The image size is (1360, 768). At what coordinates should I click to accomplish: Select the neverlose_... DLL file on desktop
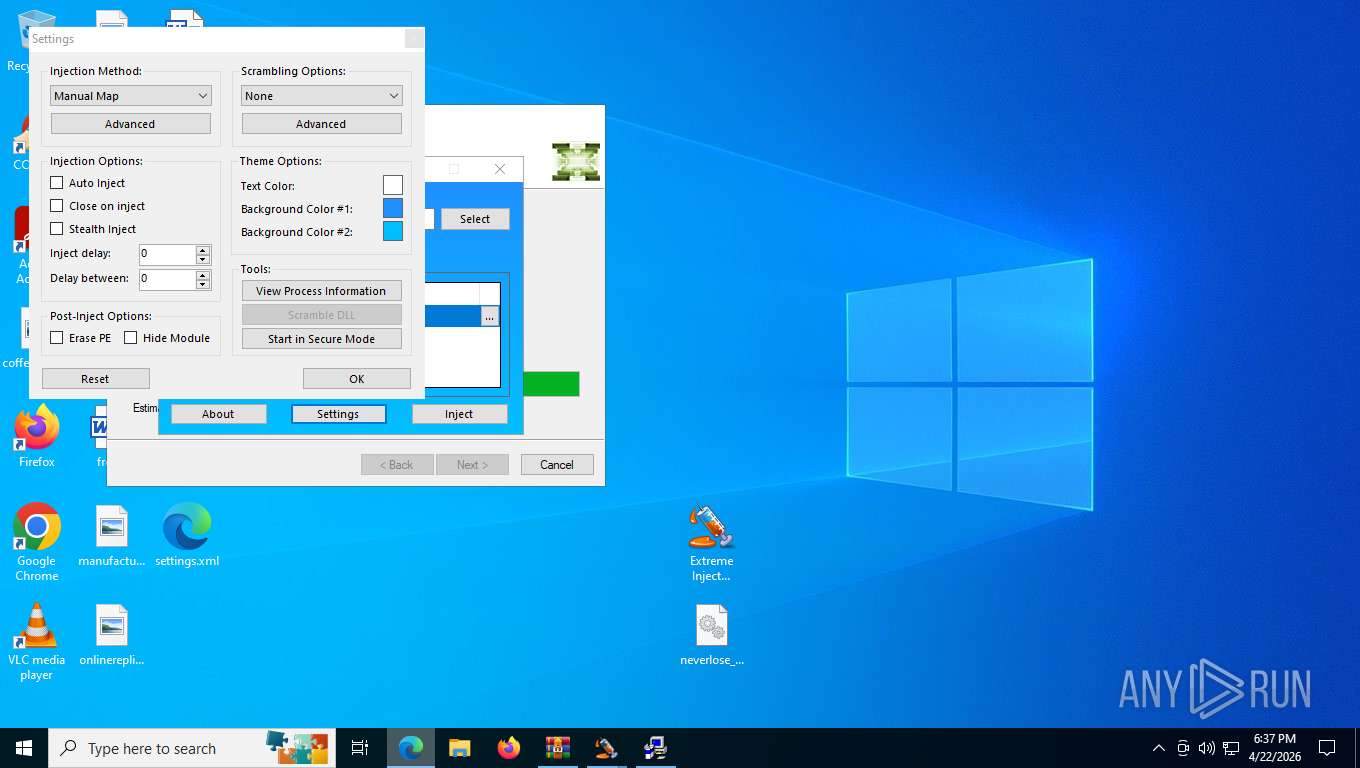pos(712,635)
